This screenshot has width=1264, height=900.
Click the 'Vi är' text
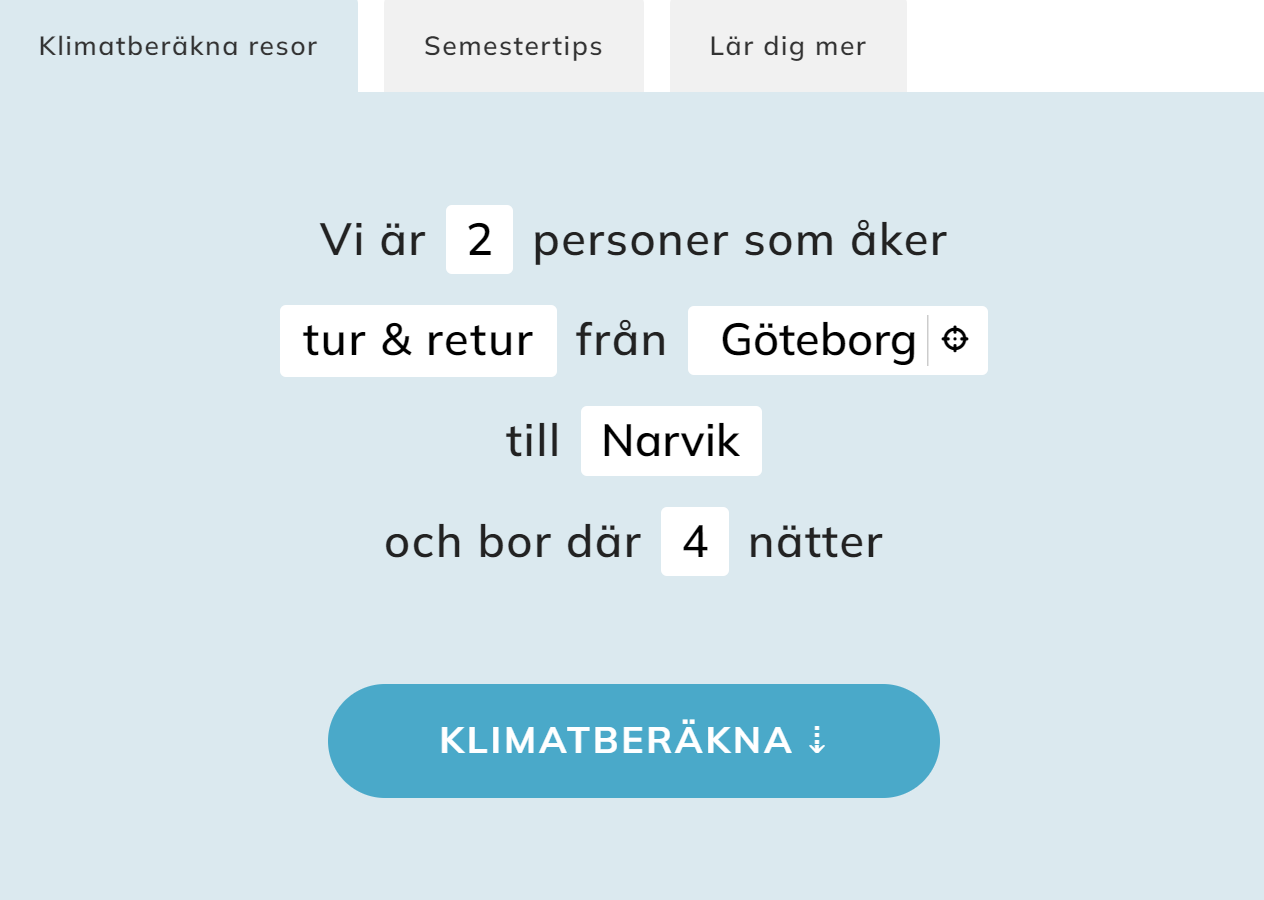pyautogui.click(x=373, y=240)
